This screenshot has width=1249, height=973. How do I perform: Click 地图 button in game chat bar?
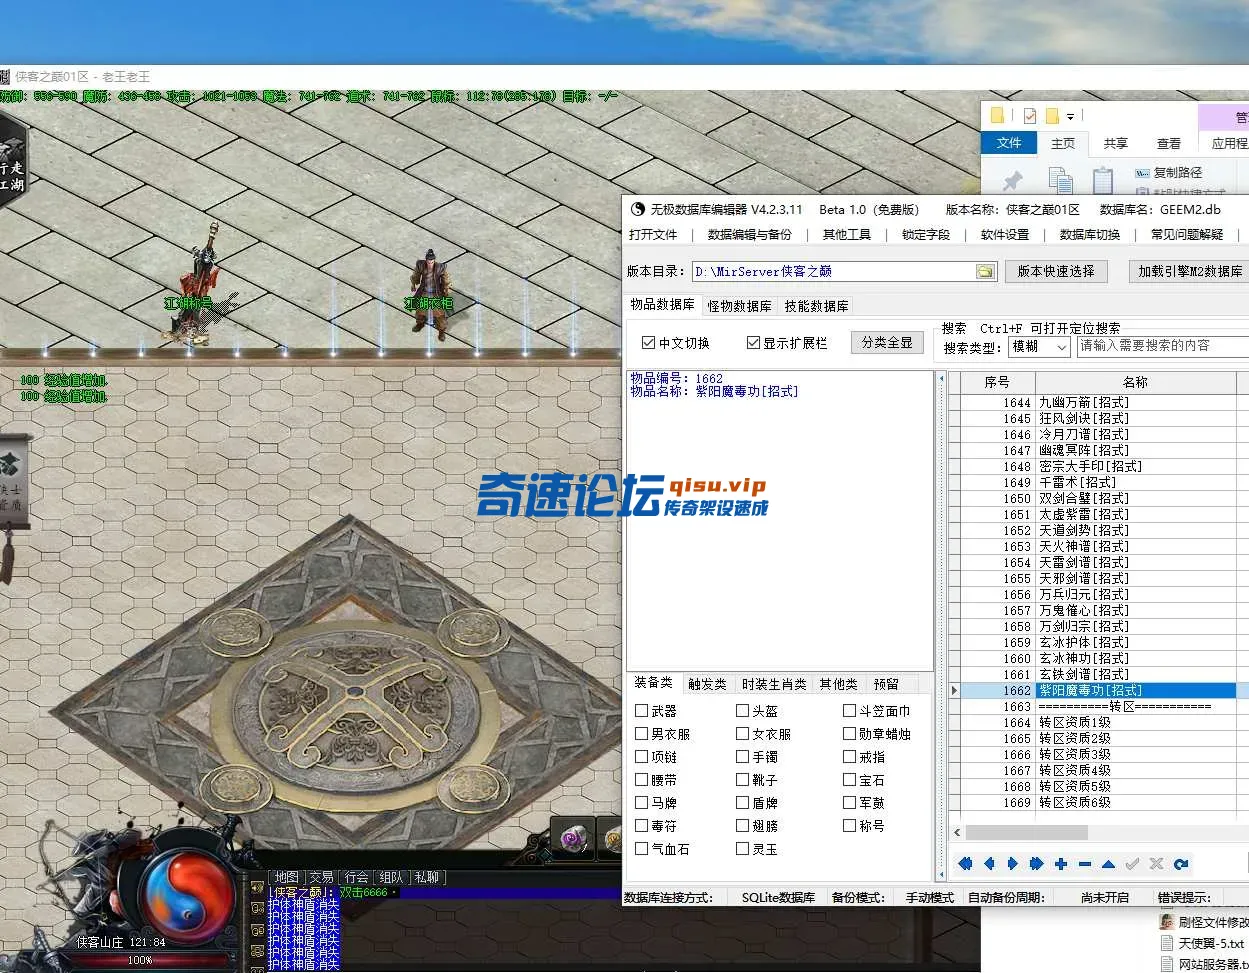pos(286,877)
